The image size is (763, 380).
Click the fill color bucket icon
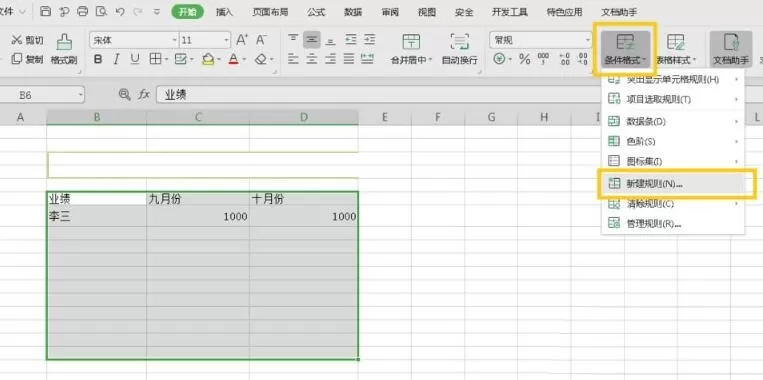coord(208,59)
